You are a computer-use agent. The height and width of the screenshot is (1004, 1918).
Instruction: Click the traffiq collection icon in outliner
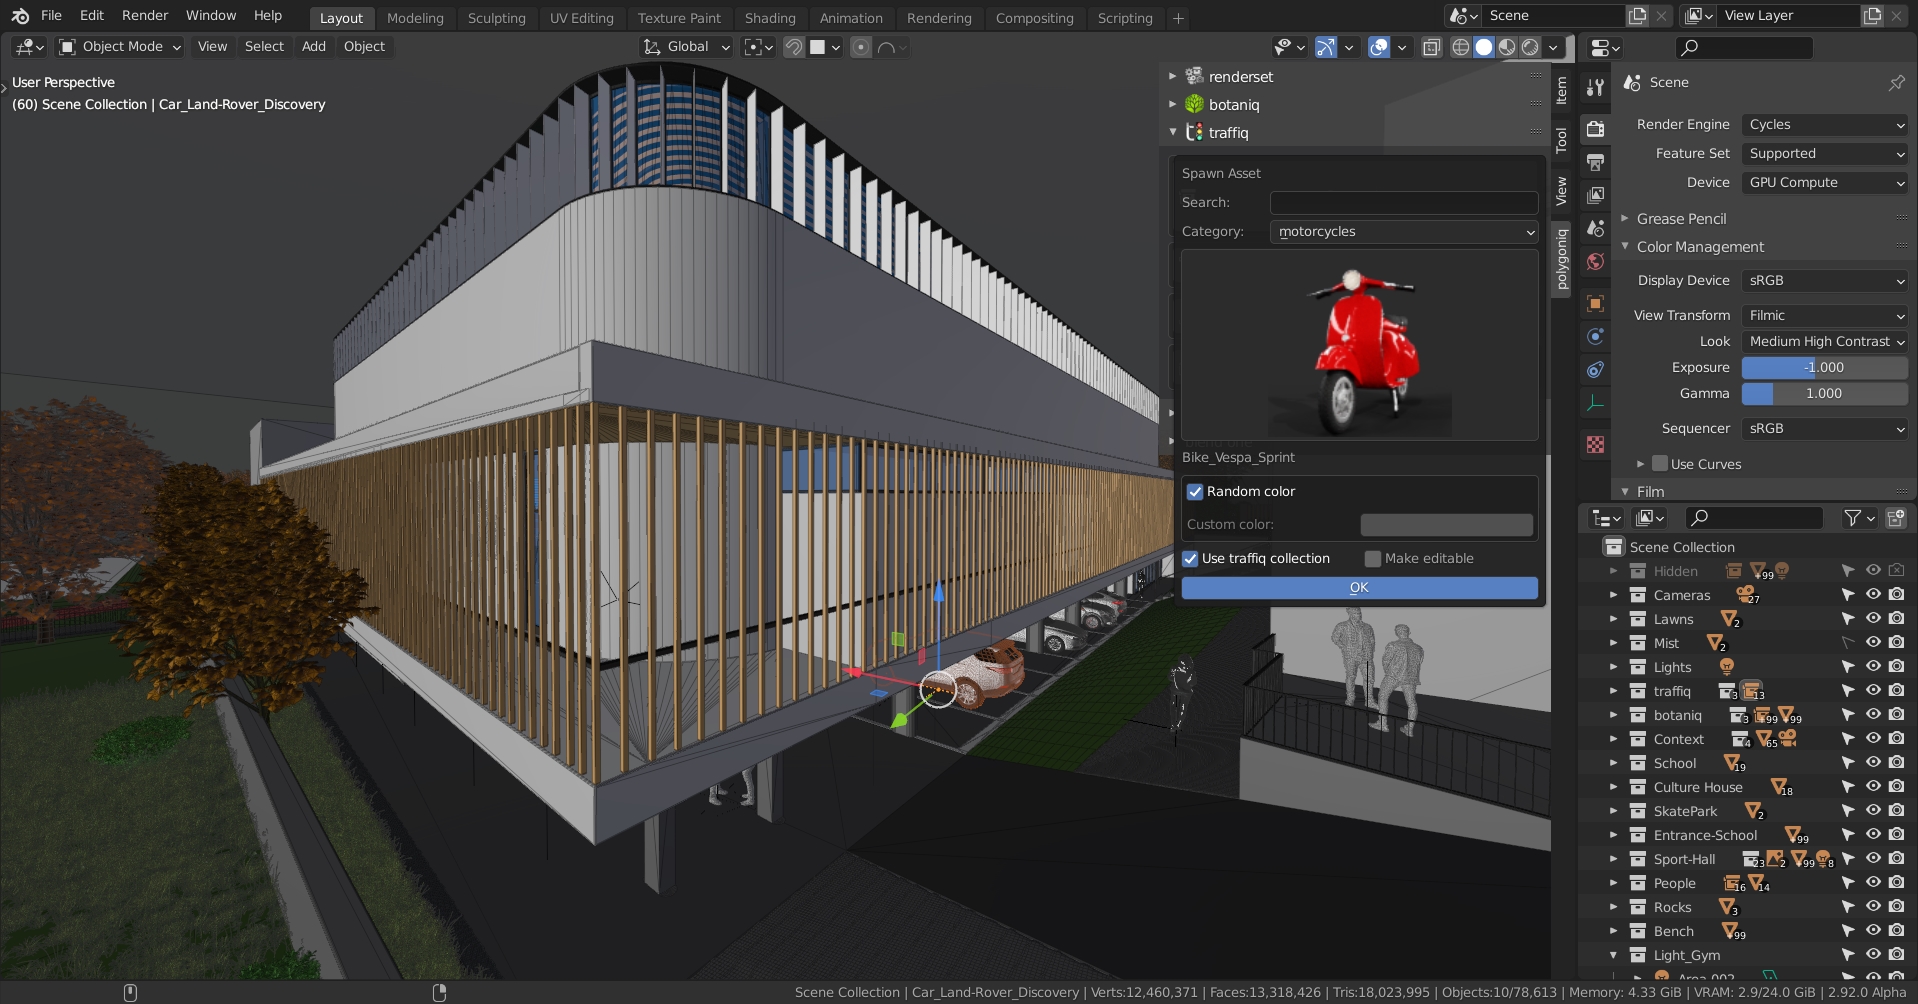(x=1638, y=691)
